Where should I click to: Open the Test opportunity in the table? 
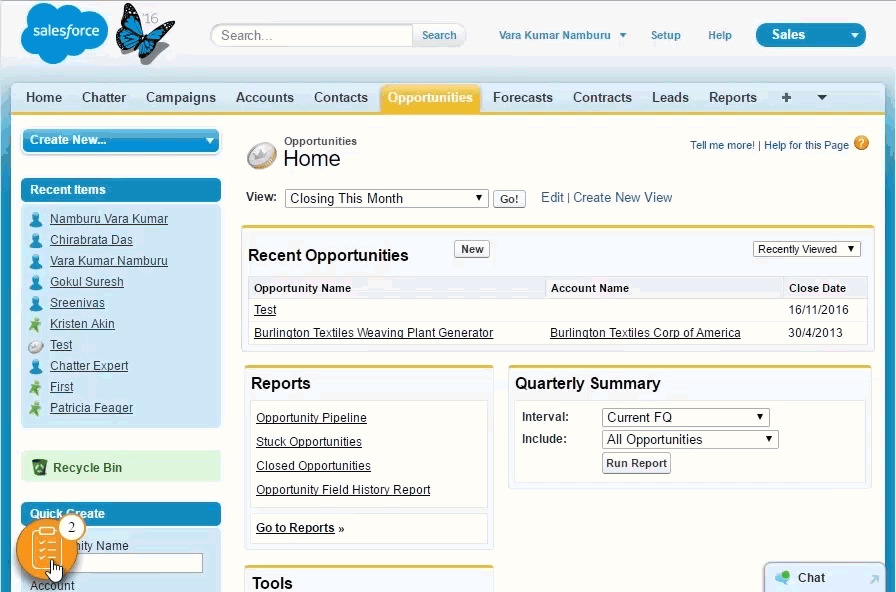point(265,310)
